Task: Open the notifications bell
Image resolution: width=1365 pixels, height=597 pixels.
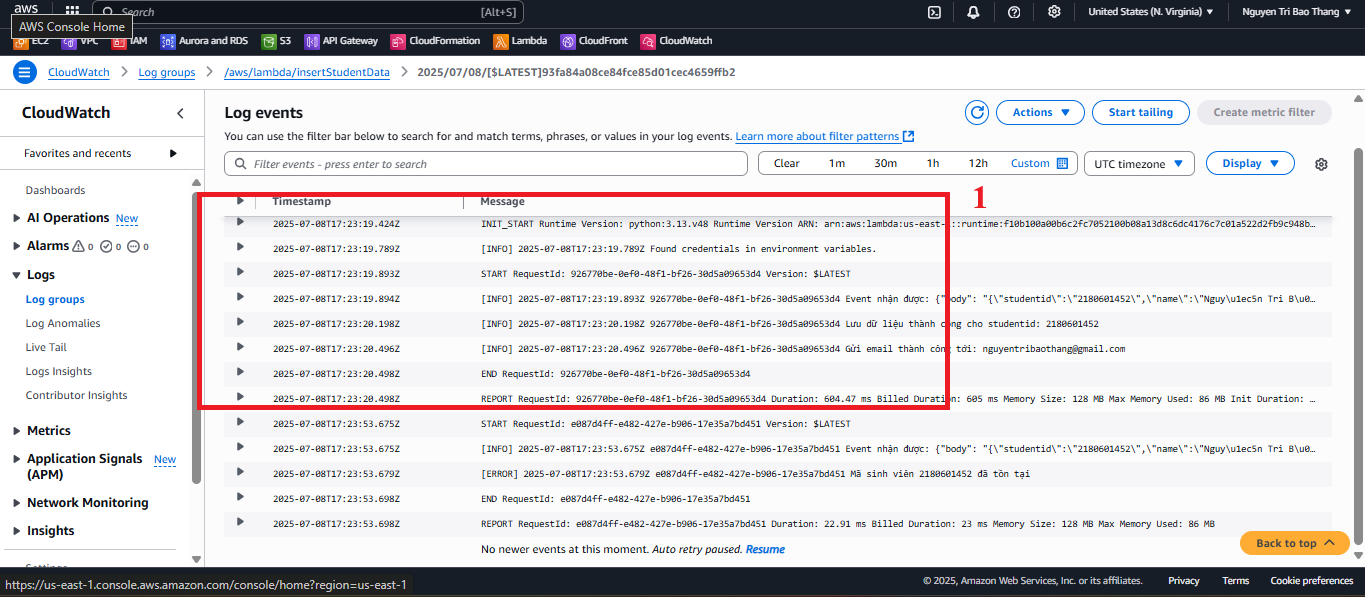Action: tap(973, 12)
